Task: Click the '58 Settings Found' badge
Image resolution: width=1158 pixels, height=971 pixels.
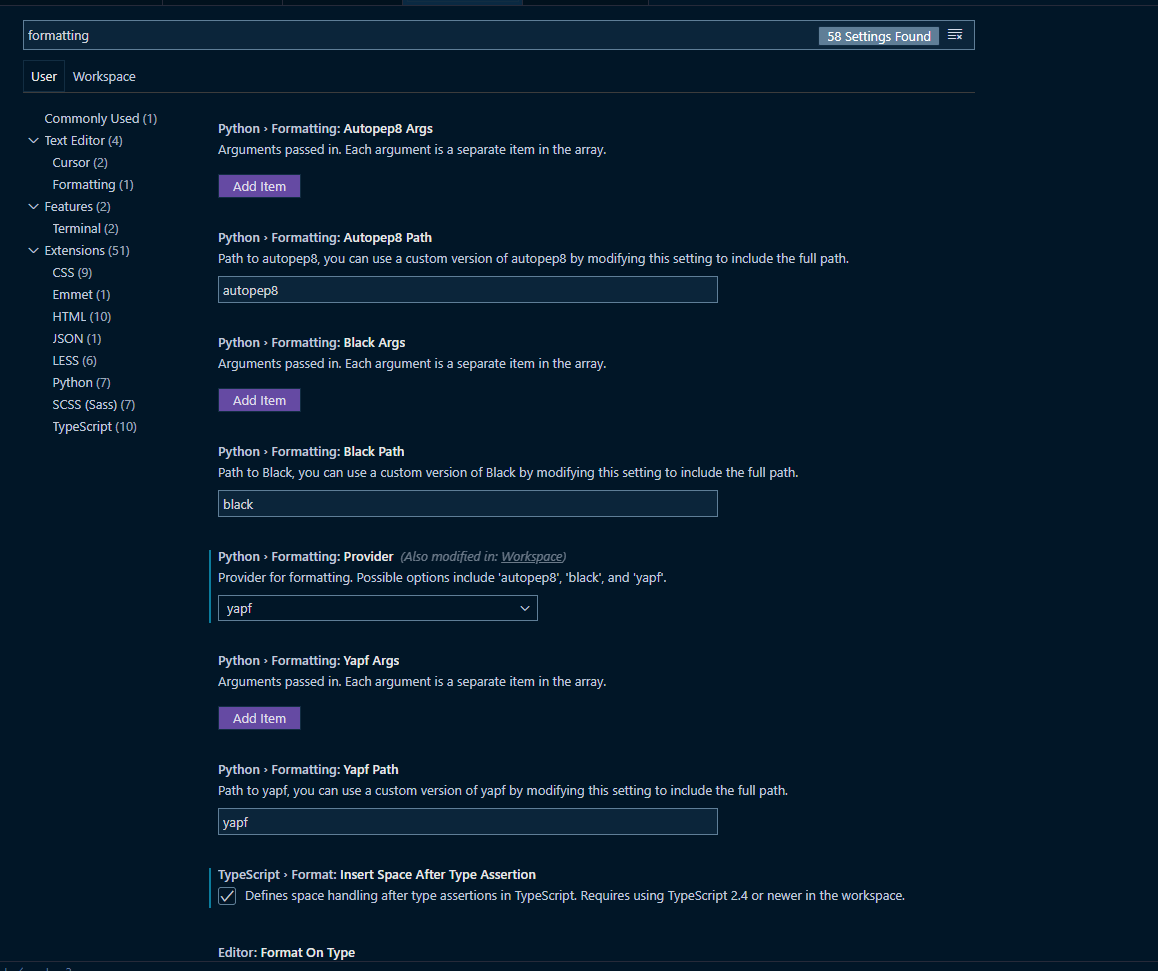Action: (879, 36)
